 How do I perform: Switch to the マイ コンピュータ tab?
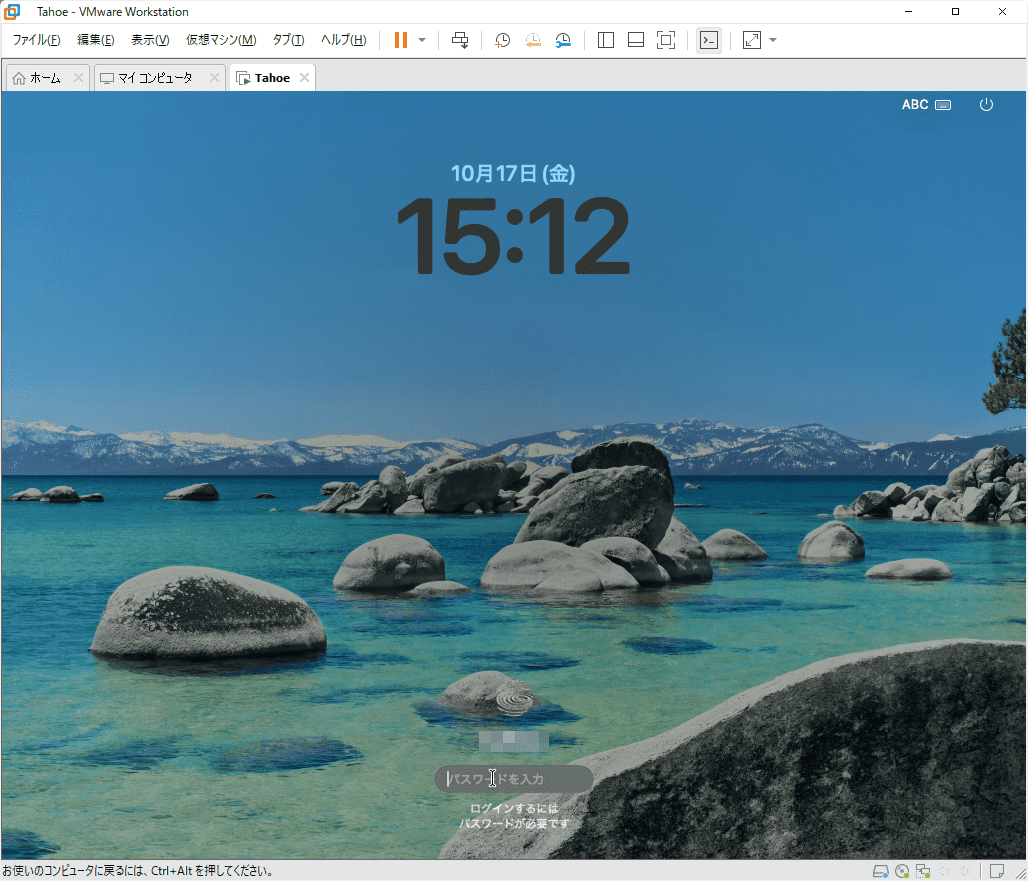pos(152,78)
